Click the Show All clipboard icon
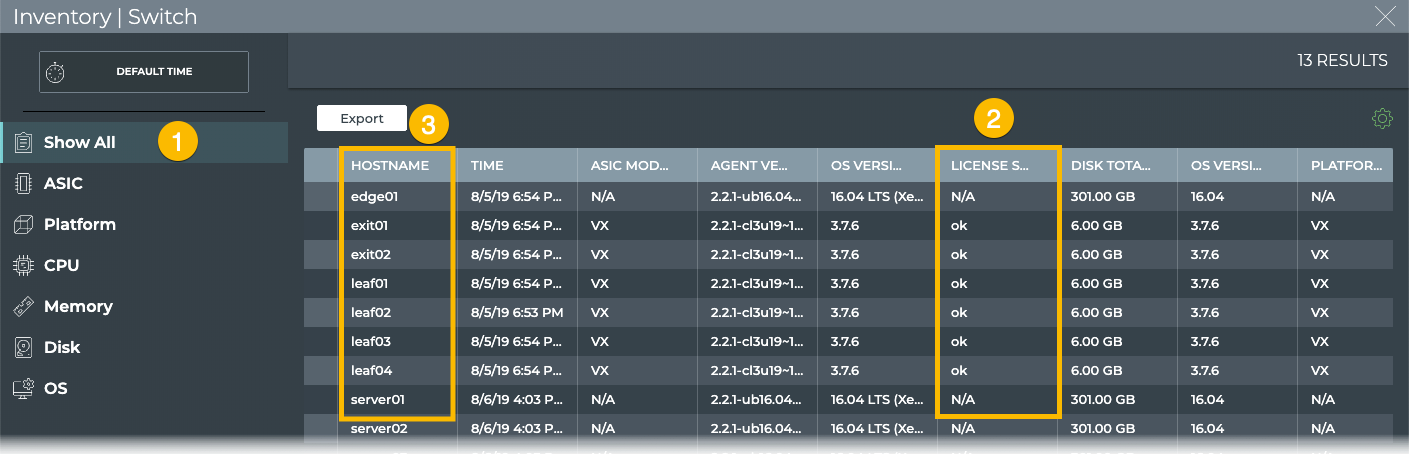 [24, 142]
